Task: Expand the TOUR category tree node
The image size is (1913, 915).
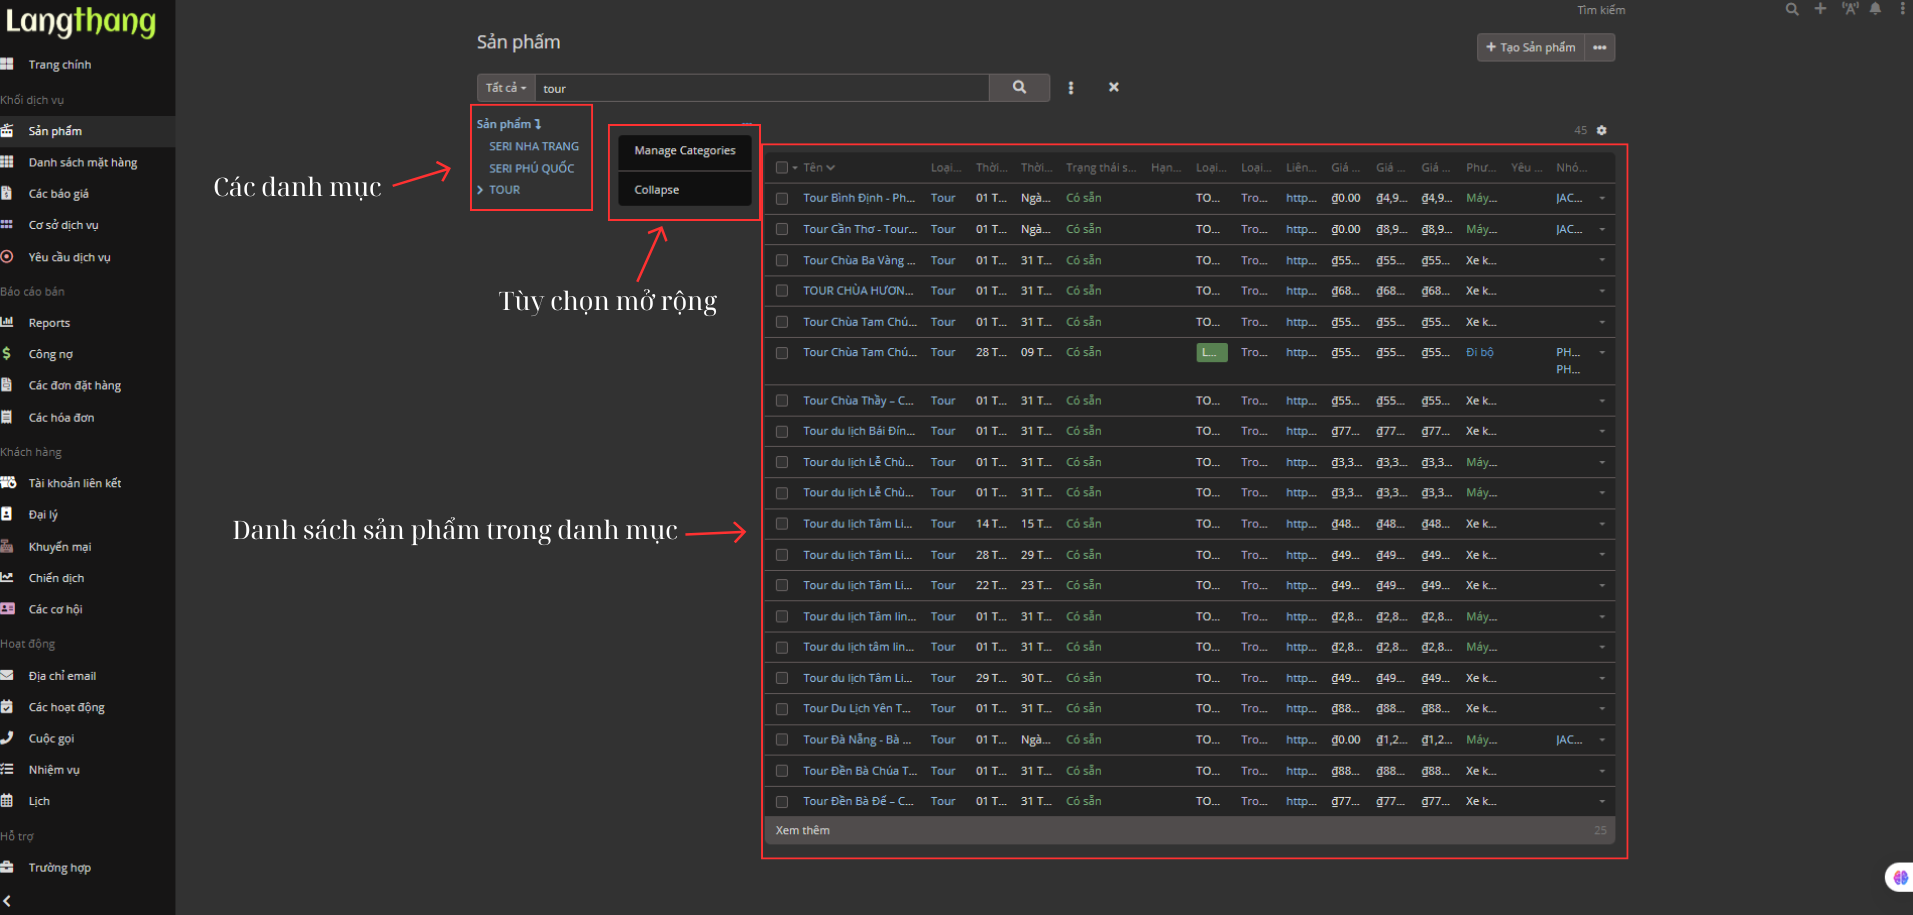Action: [x=481, y=190]
